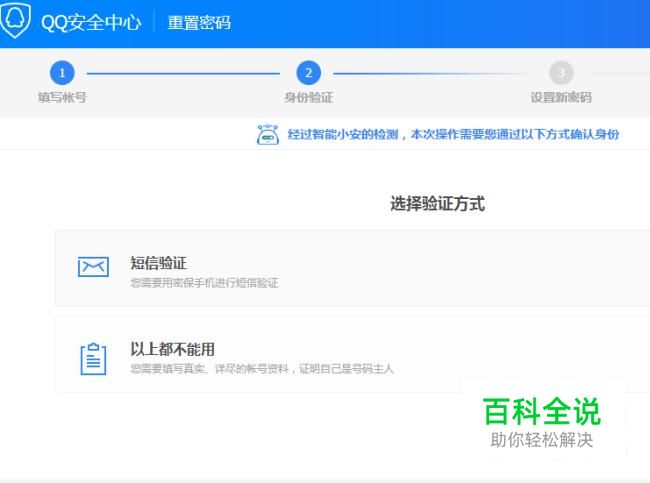
Task: Choose the 以上都不能用 option
Action: [352, 354]
